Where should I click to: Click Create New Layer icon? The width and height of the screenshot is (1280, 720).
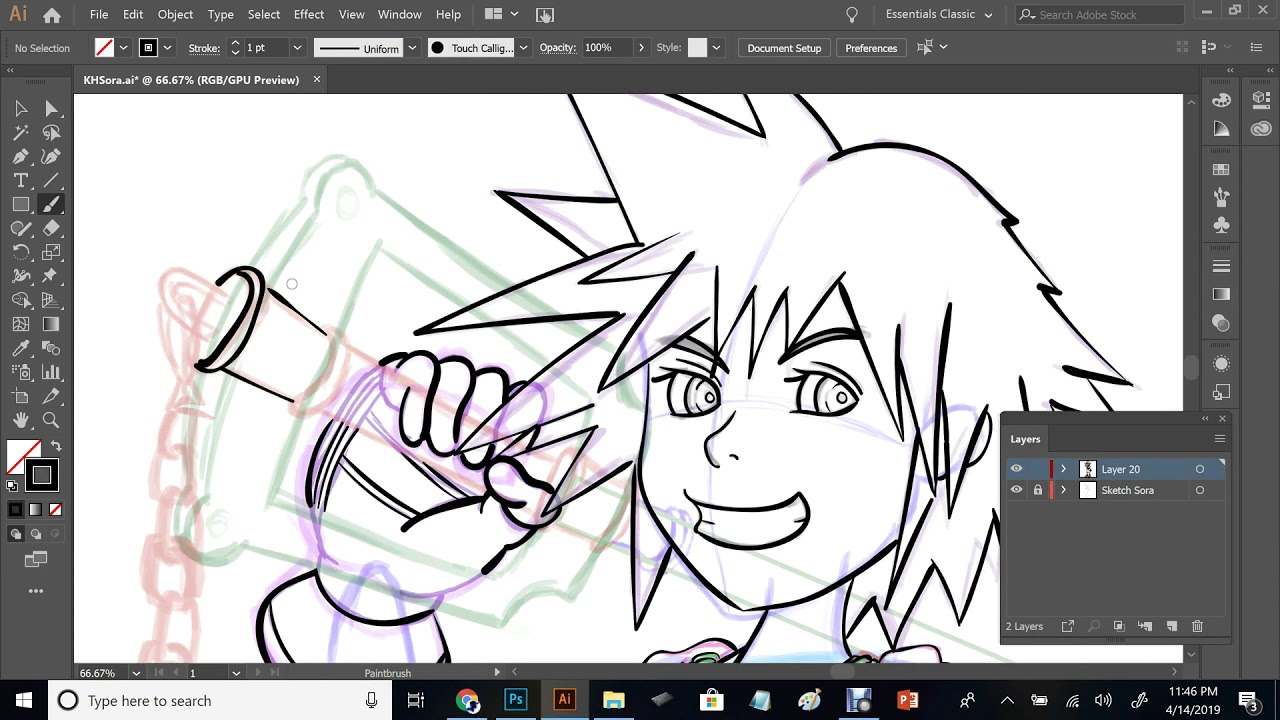pos(1171,626)
